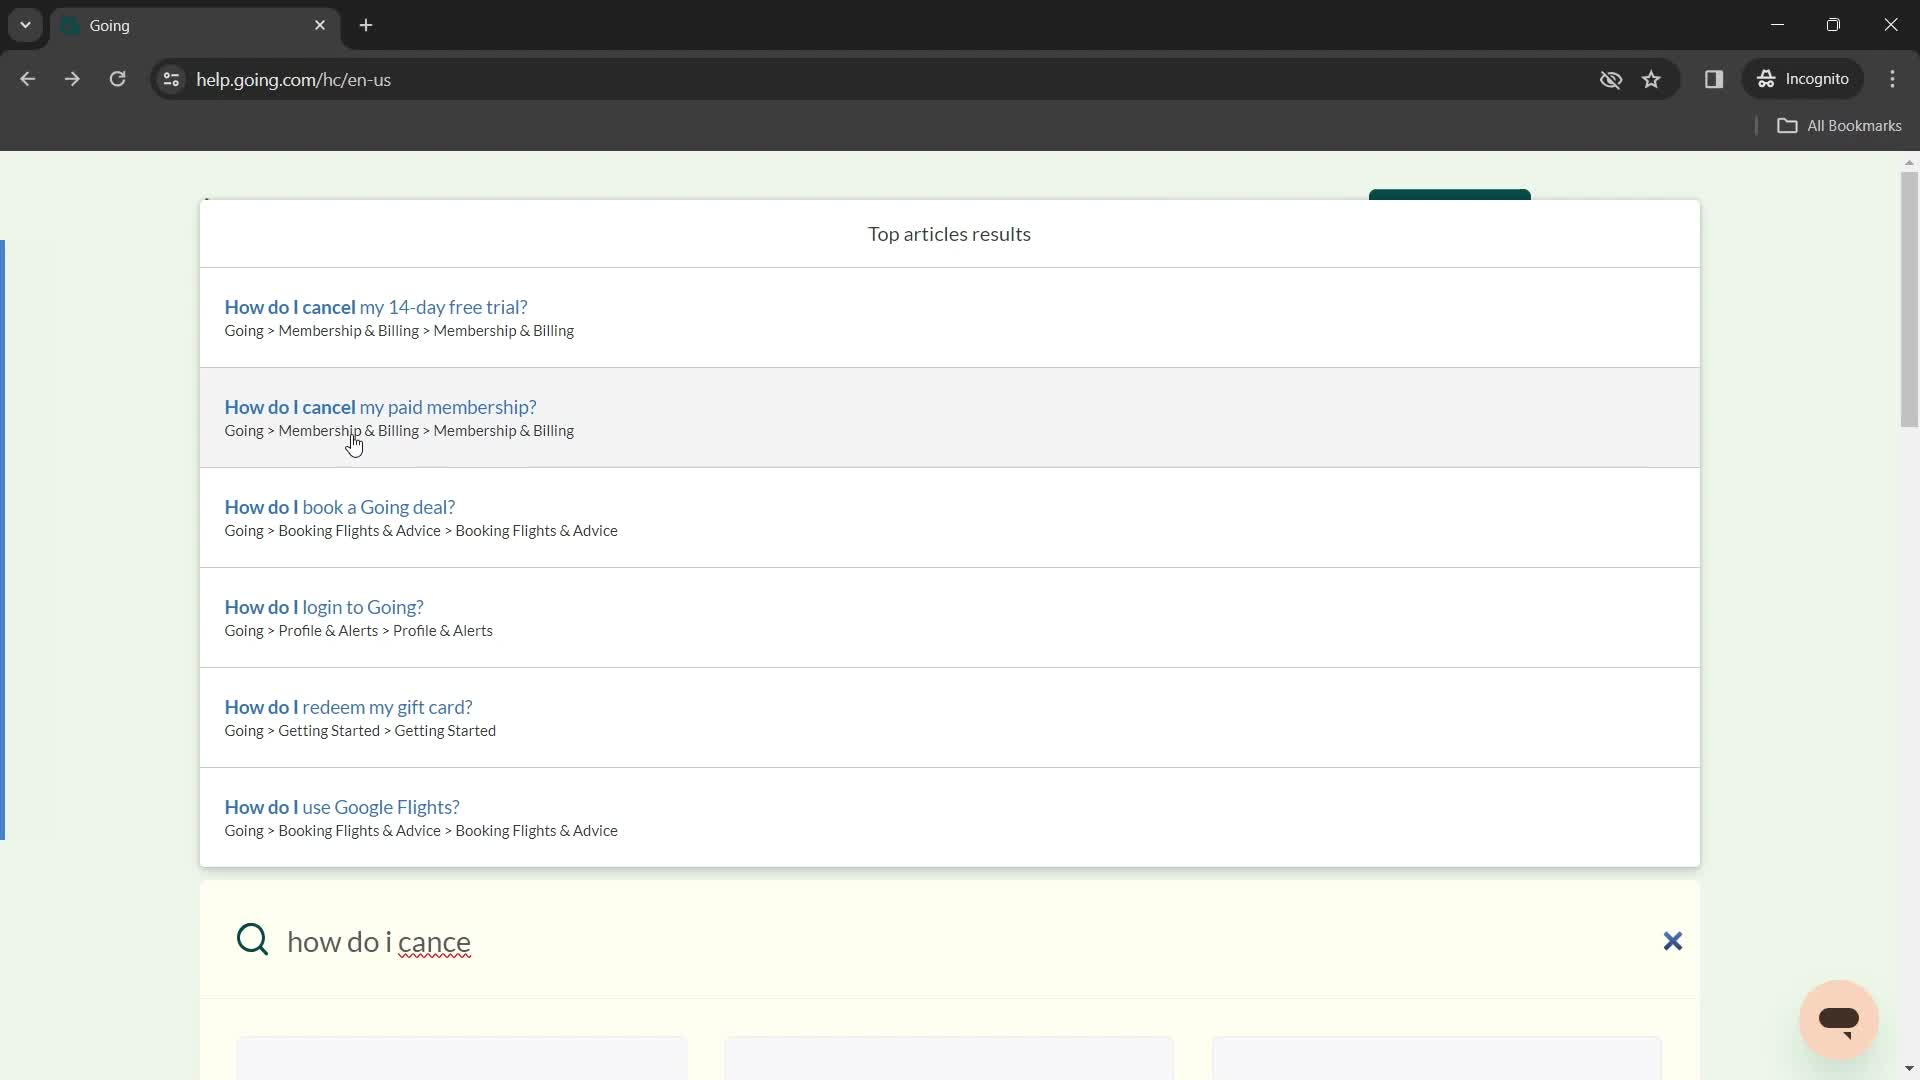The height and width of the screenshot is (1080, 1920).
Task: Open 'How do I cancel my 14-day free trial?'
Action: (x=375, y=307)
